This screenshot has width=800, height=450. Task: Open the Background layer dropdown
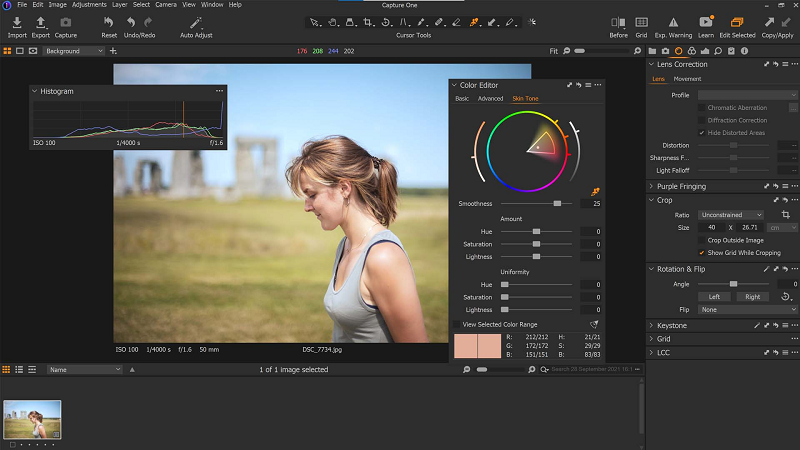coord(73,51)
